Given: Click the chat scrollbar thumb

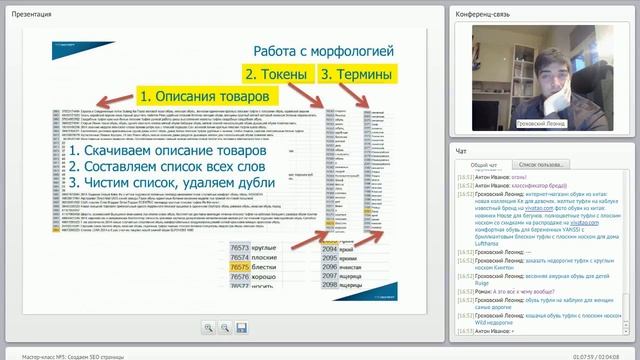Looking at the screenshot, I should (627, 307).
